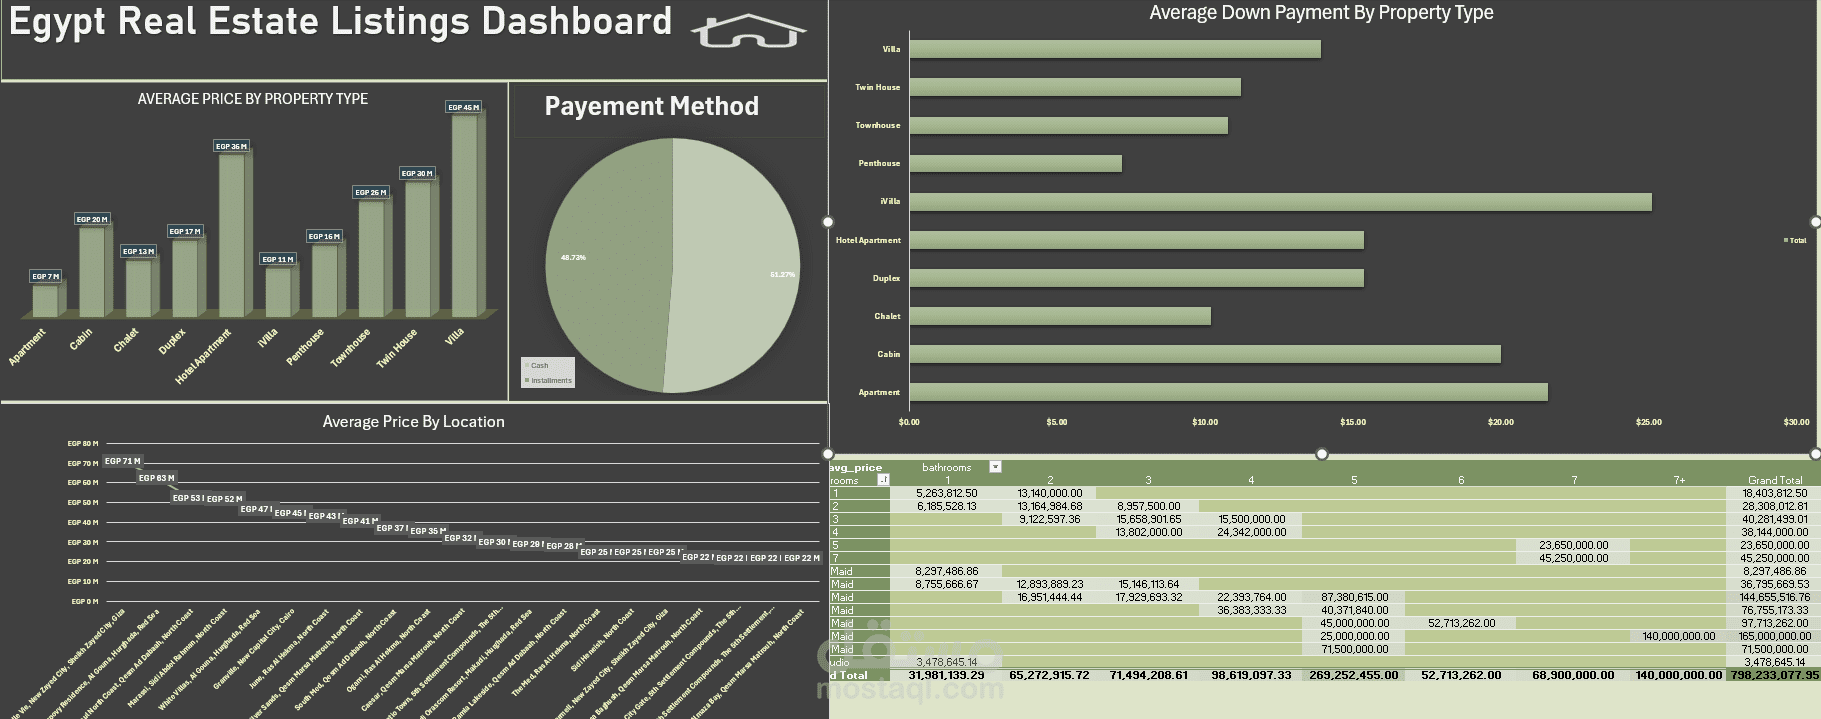Image resolution: width=1821 pixels, height=719 pixels.
Task: Click the 'EGP 63 M' label in the location chart
Action: point(156,478)
